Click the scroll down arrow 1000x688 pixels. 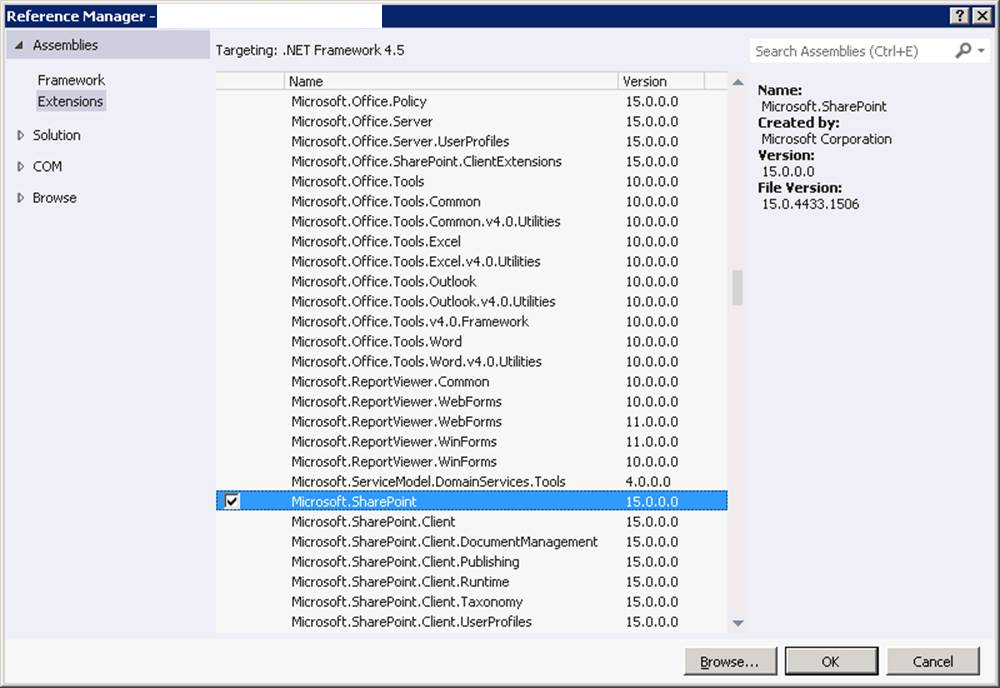(x=738, y=623)
